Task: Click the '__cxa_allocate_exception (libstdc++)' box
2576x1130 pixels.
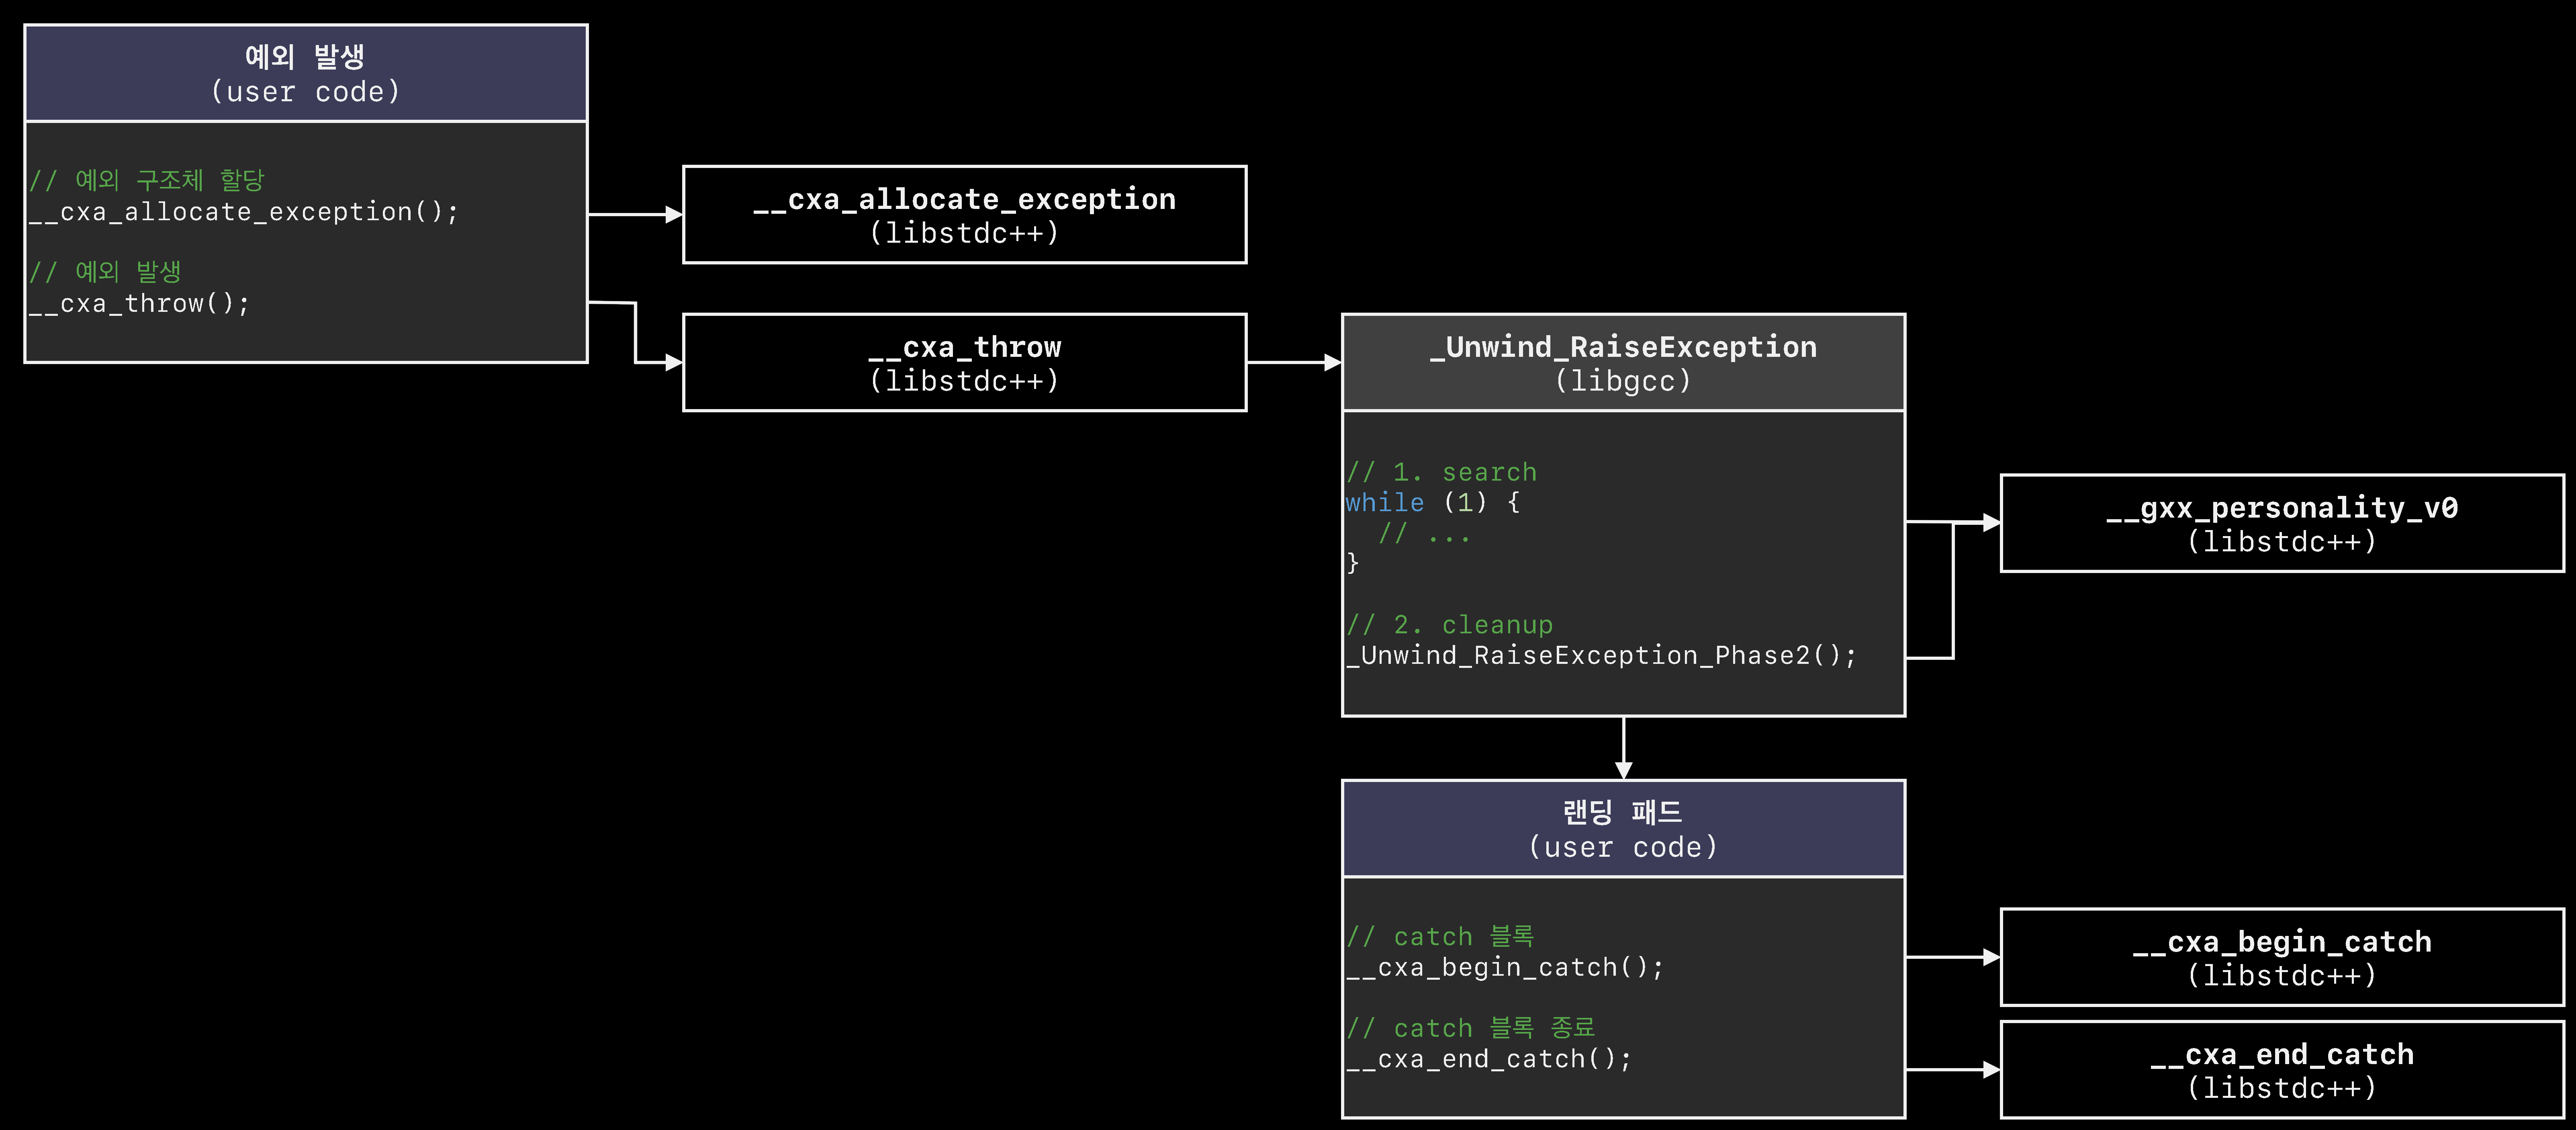Action: 964,215
